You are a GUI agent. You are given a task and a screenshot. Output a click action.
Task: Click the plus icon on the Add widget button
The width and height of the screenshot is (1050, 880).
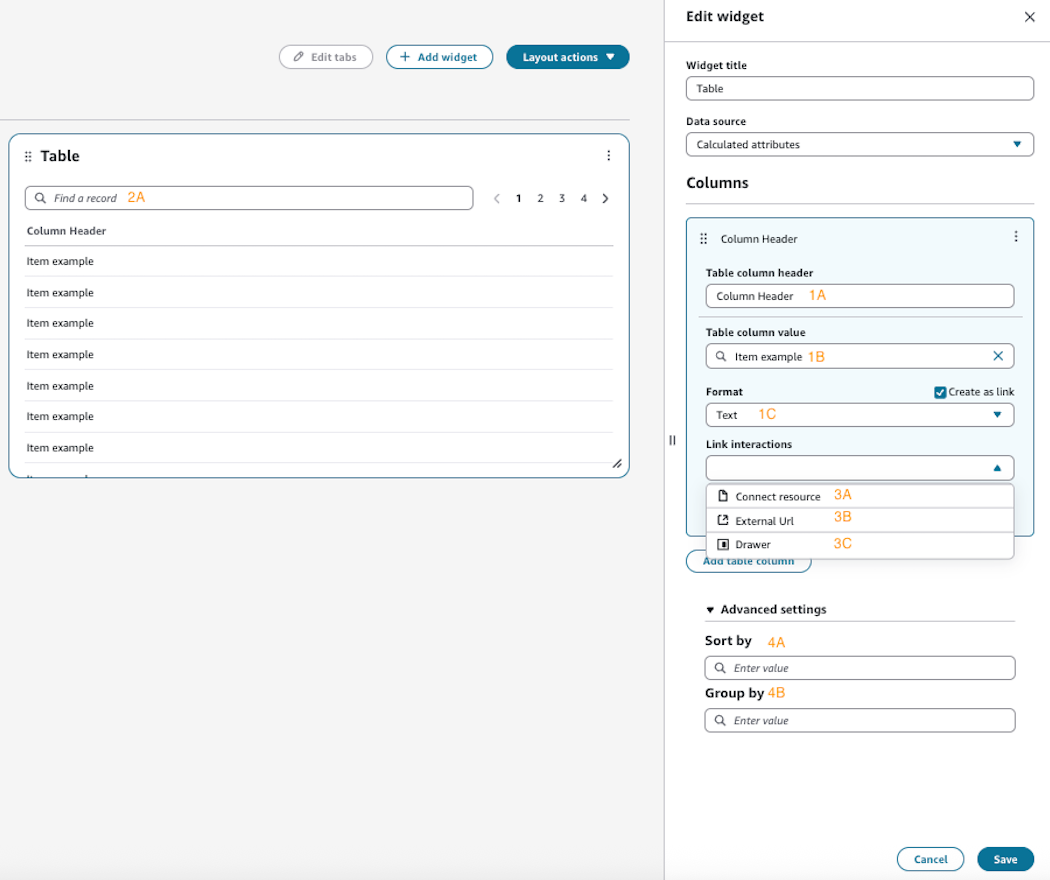[x=404, y=57]
